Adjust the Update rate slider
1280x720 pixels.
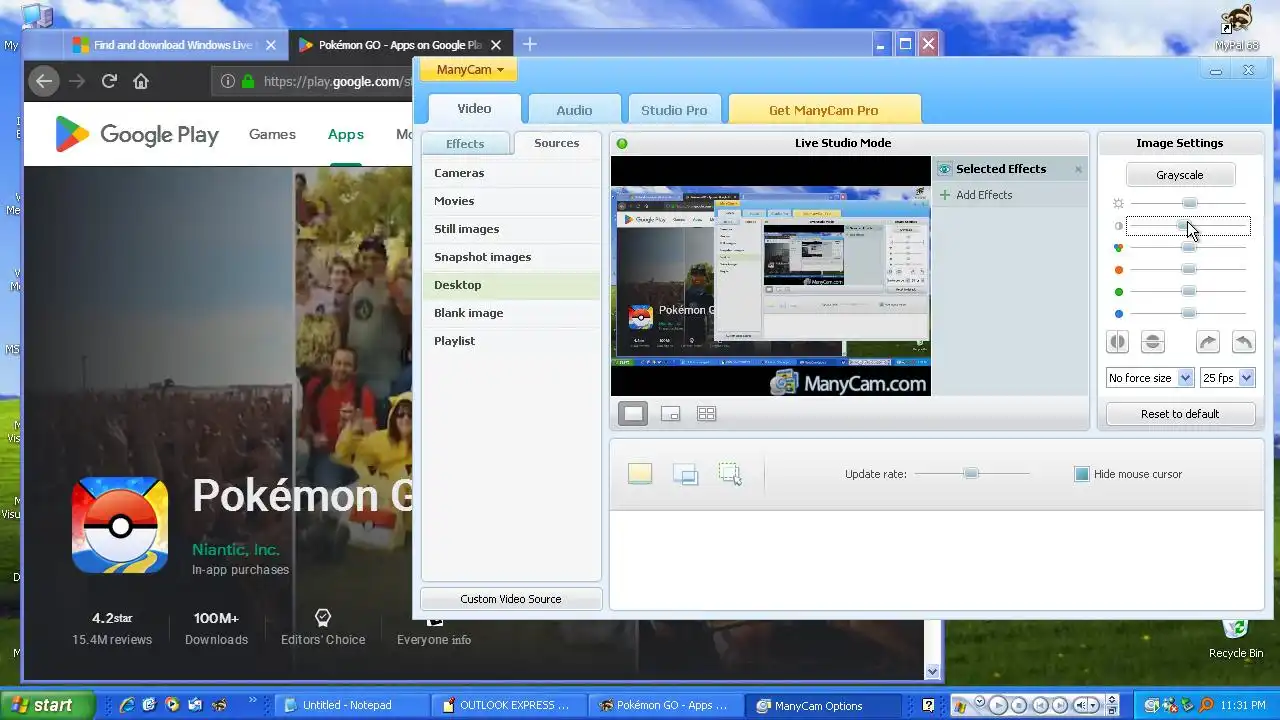point(971,473)
